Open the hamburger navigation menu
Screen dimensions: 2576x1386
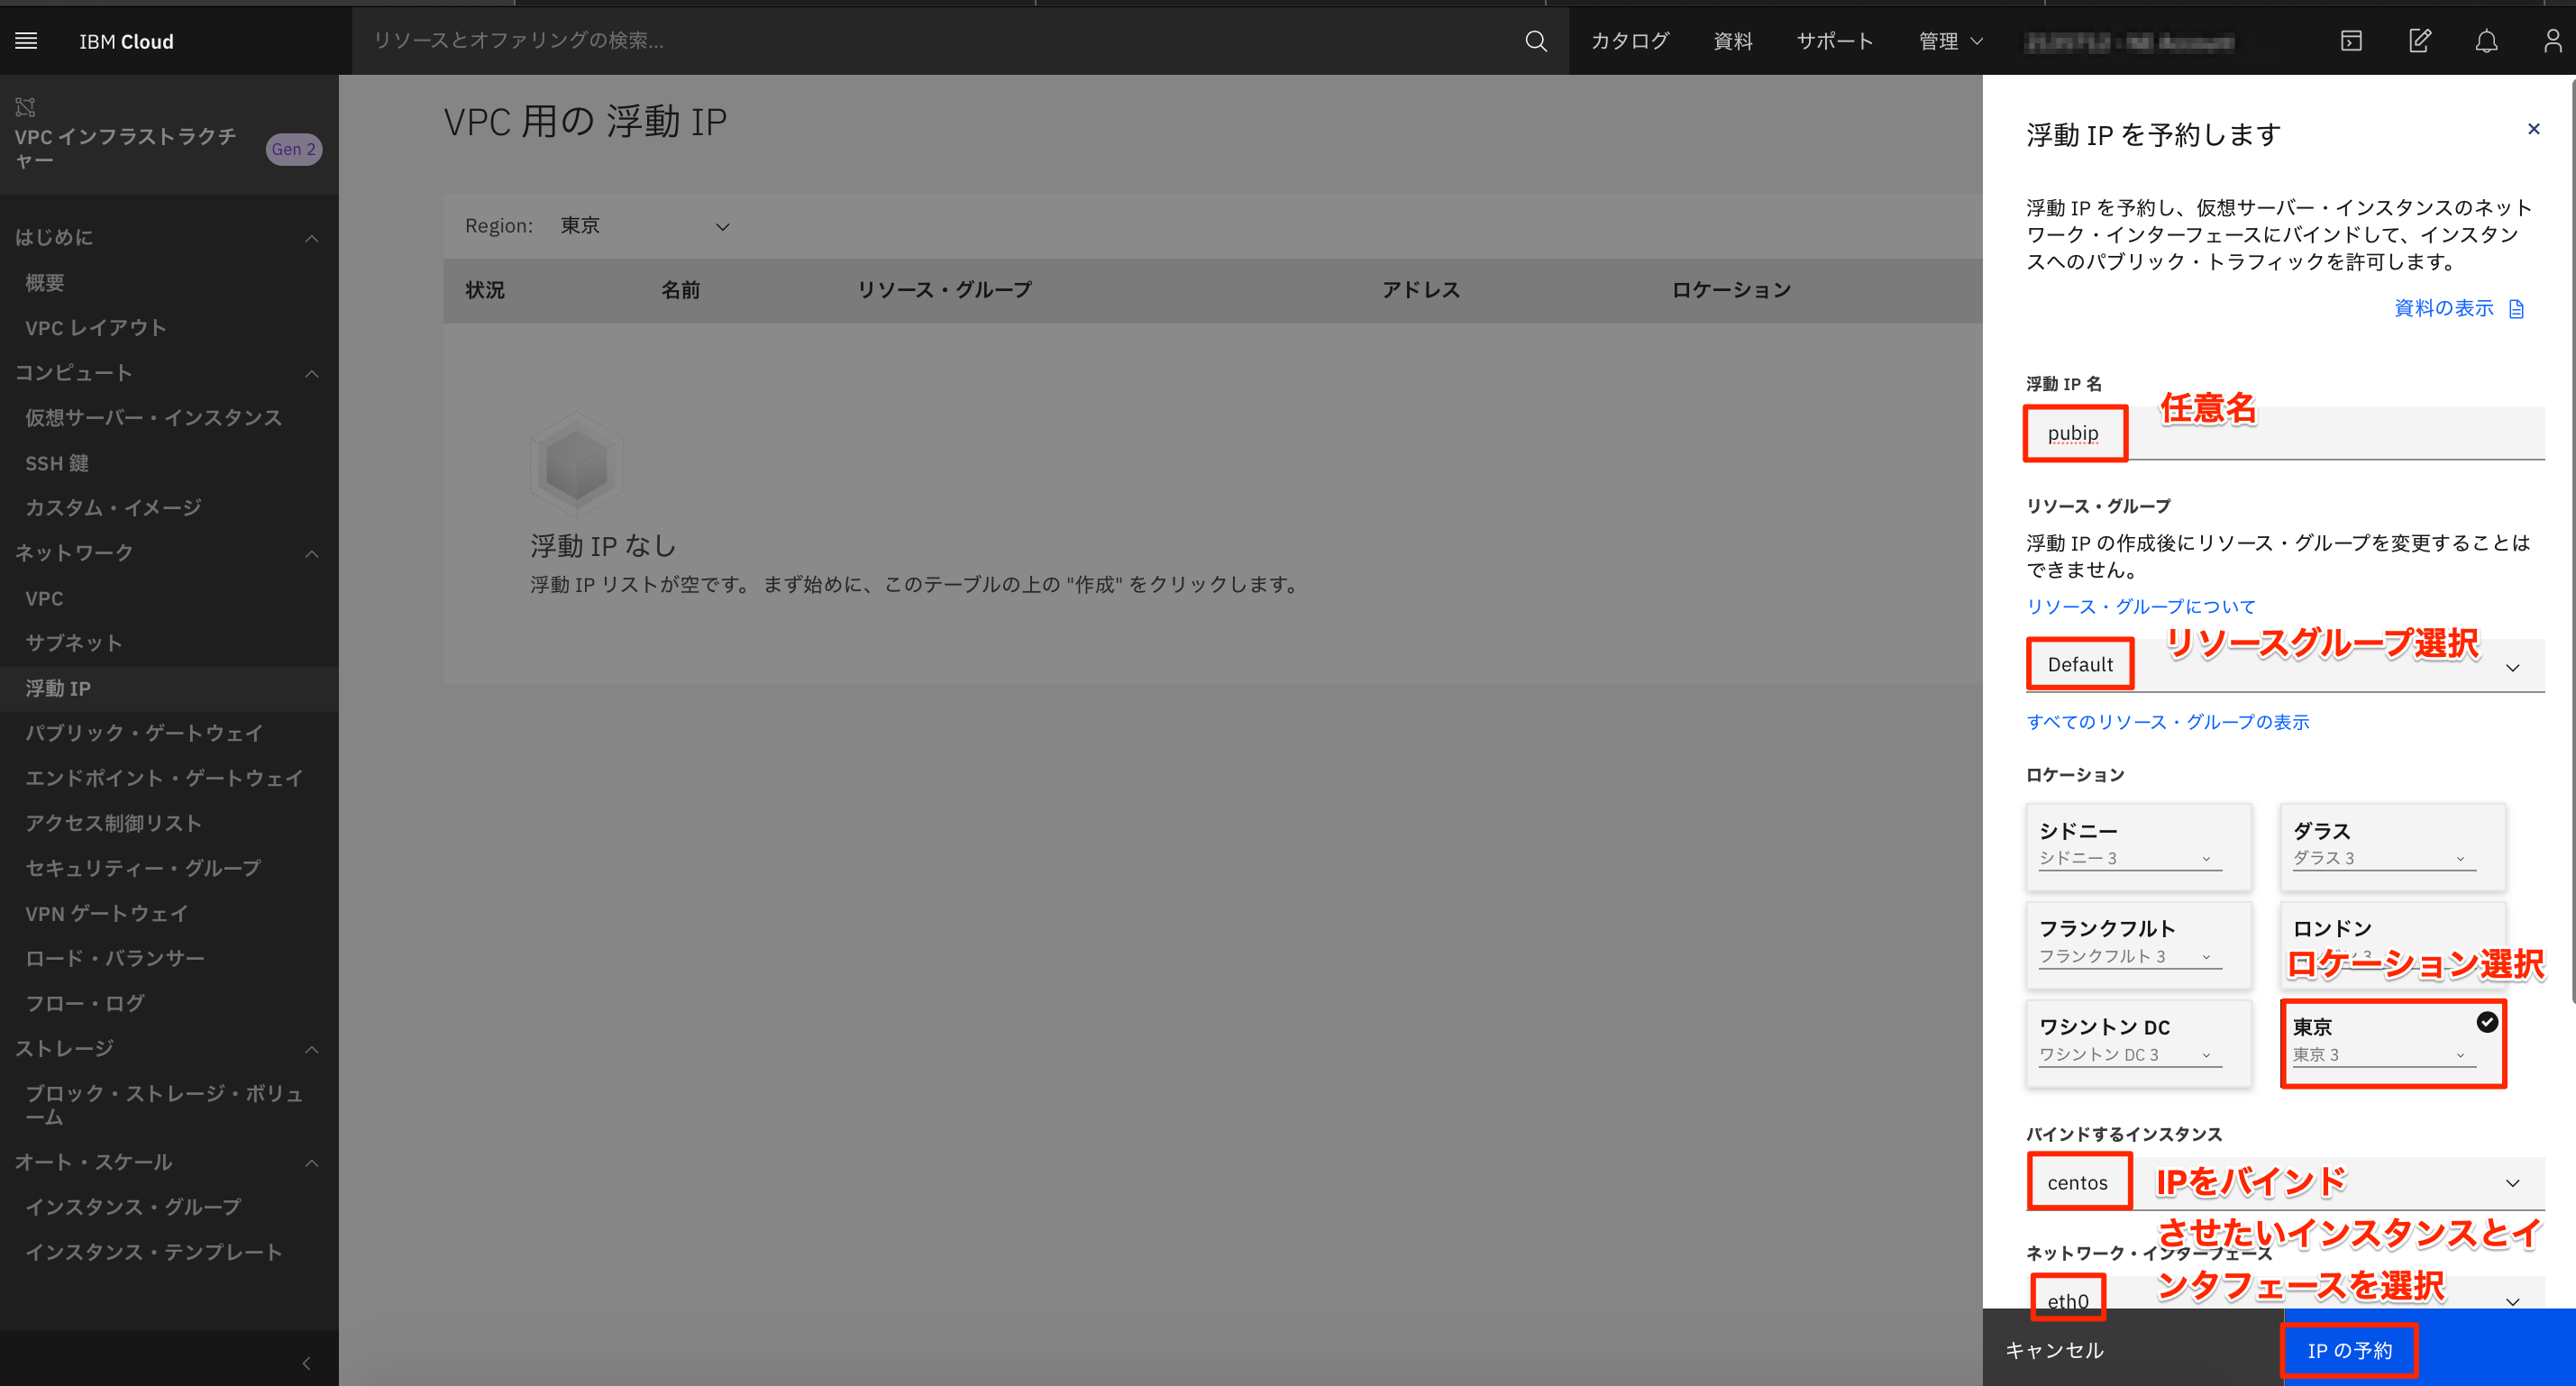coord(25,40)
